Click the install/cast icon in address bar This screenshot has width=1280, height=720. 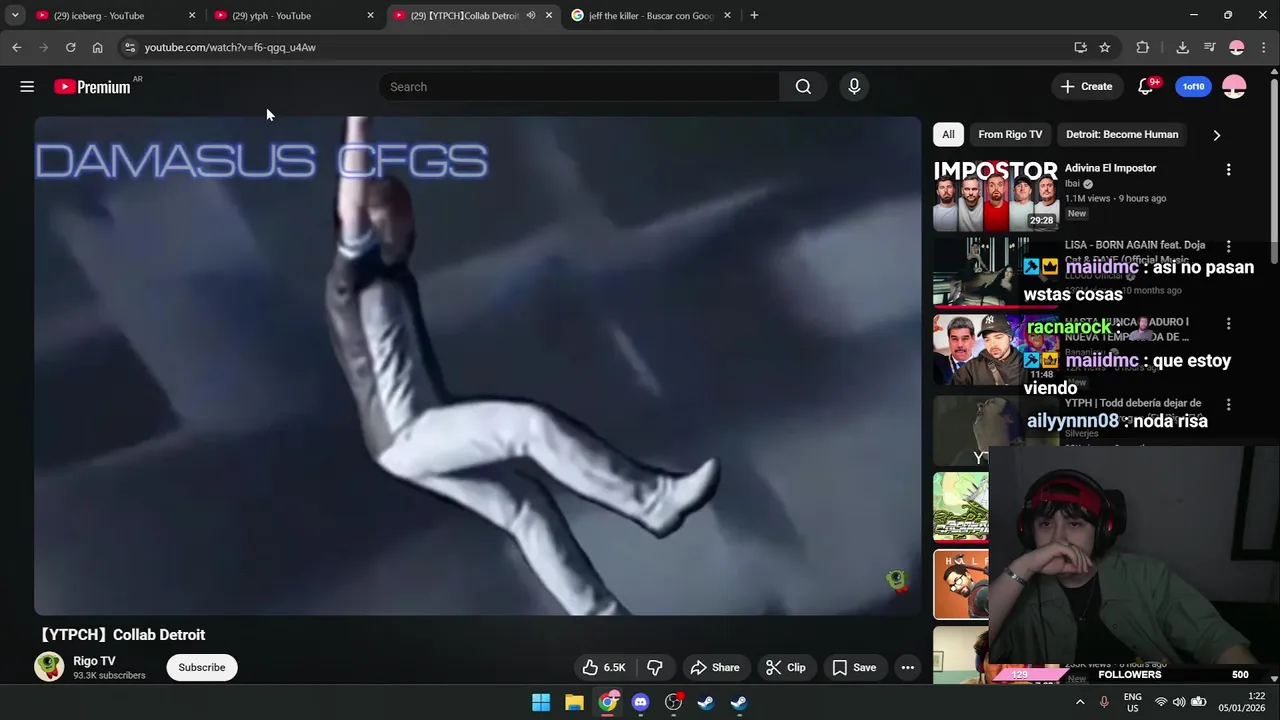click(1080, 47)
